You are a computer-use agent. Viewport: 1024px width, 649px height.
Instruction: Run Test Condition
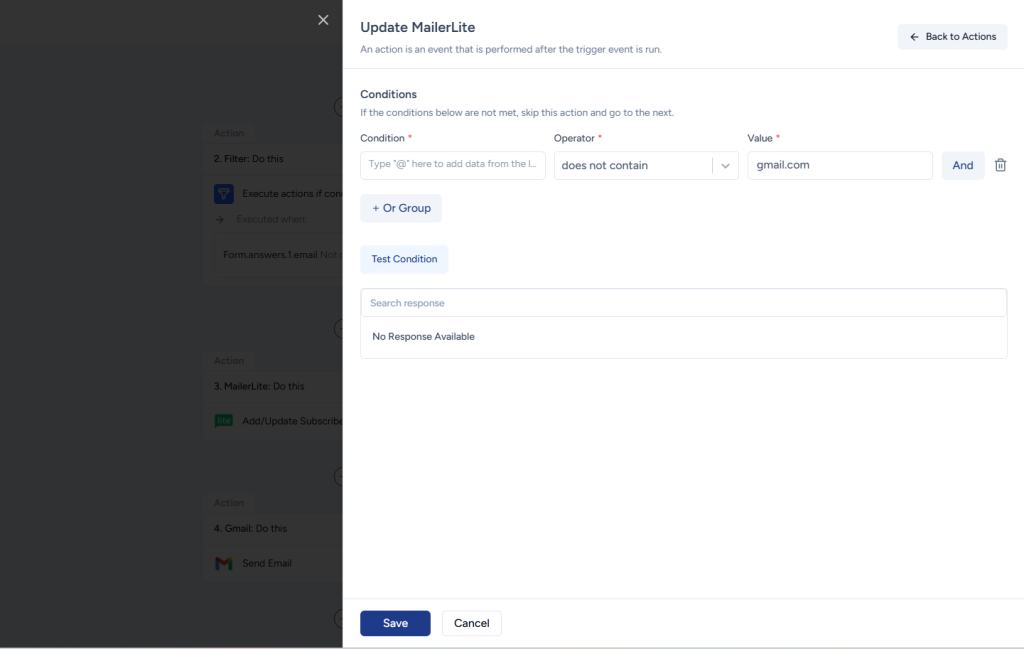[404, 259]
